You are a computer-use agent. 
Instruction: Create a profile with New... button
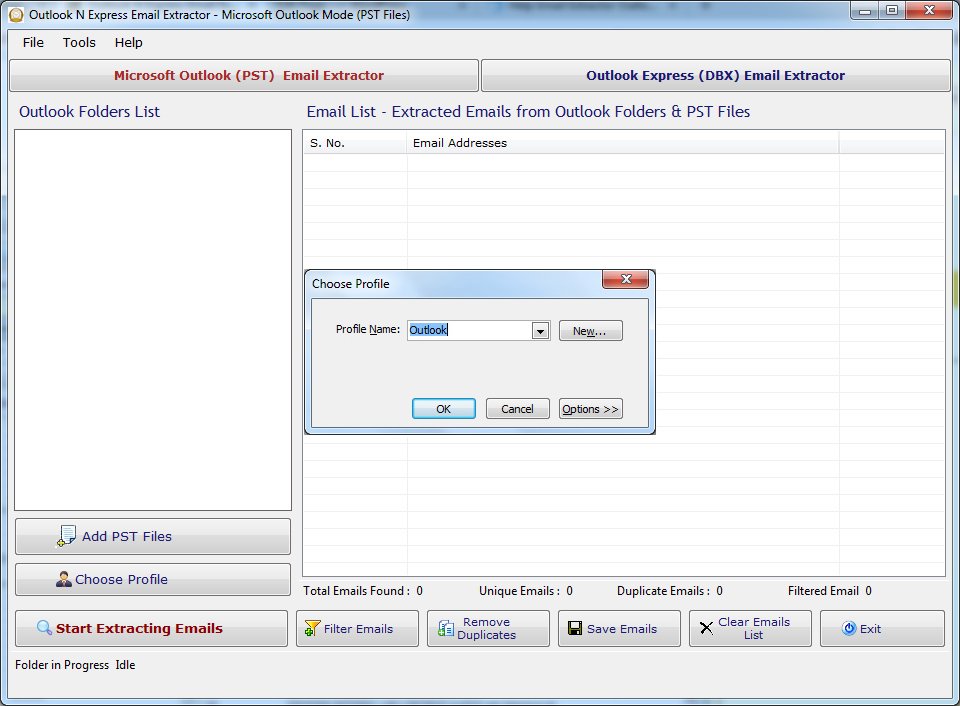pos(590,331)
